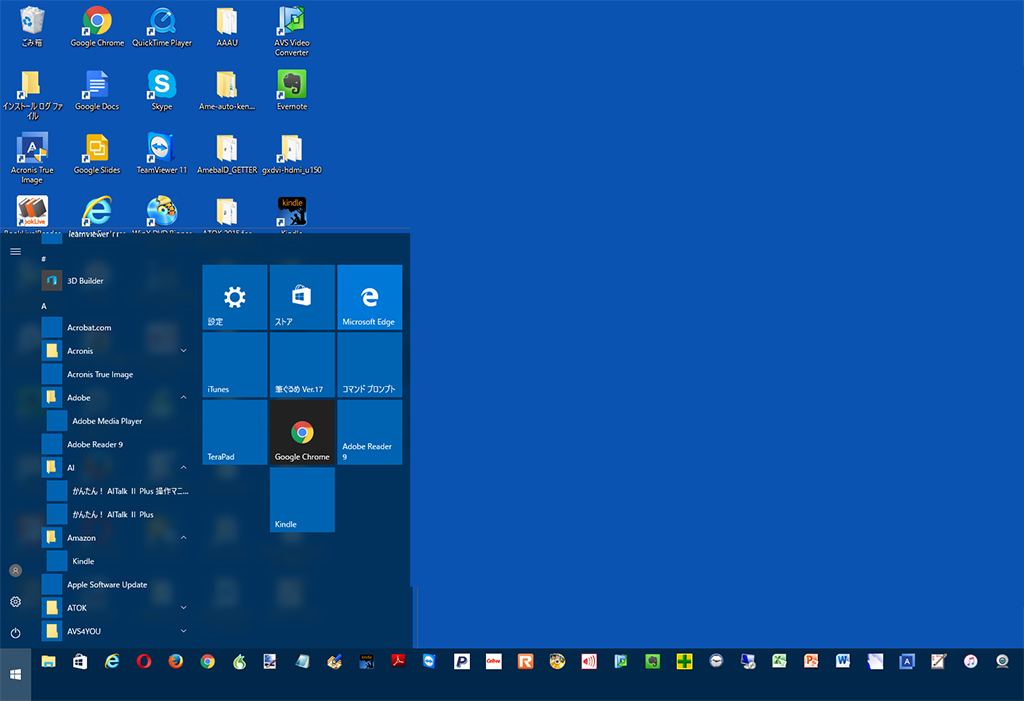
Task: Collapse the Amazon folder in app list
Action: pyautogui.click(x=184, y=538)
